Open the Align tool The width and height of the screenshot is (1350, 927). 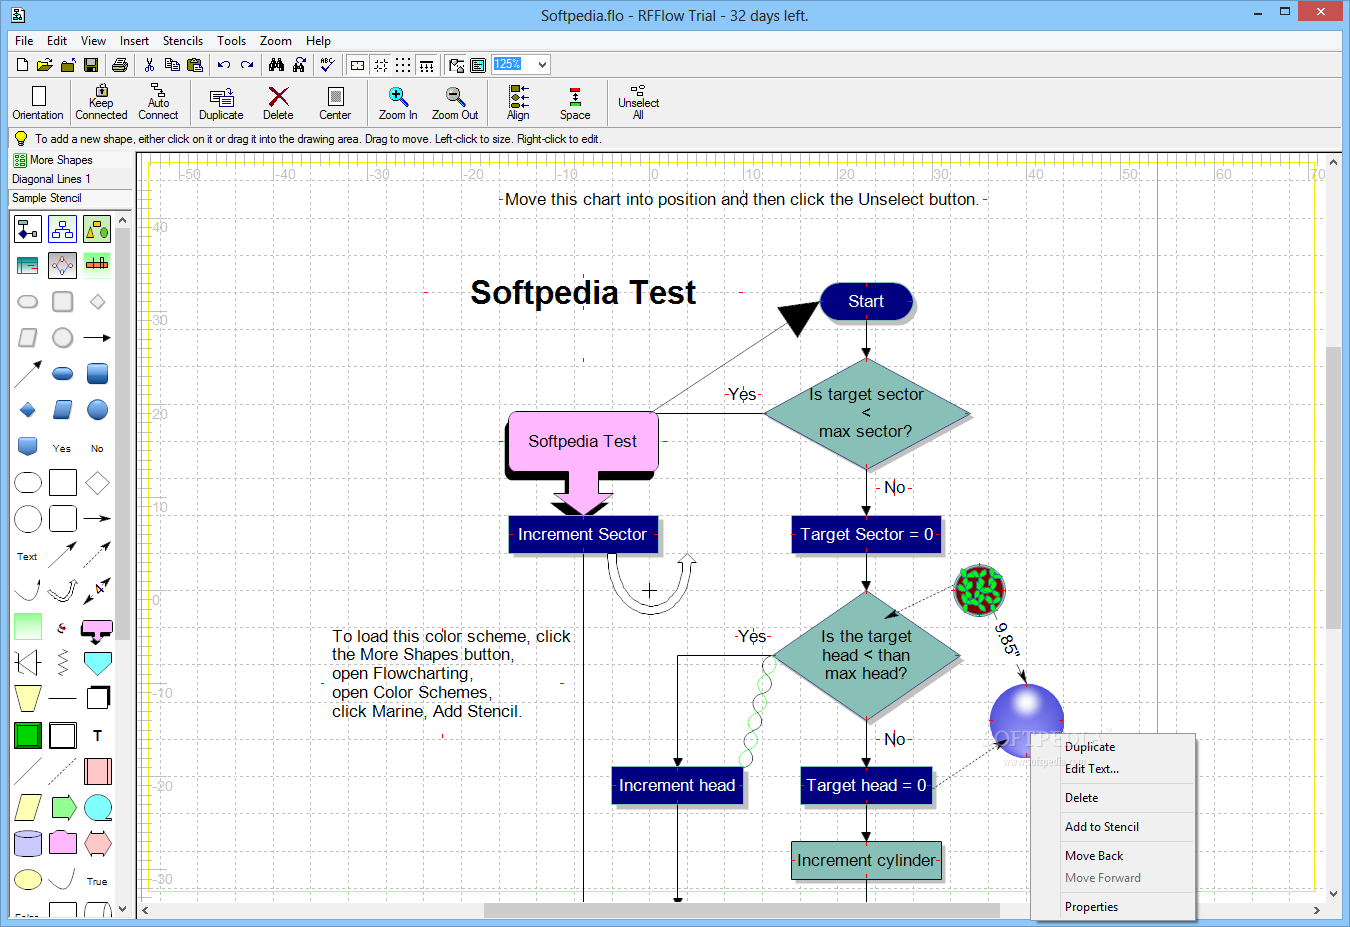518,103
